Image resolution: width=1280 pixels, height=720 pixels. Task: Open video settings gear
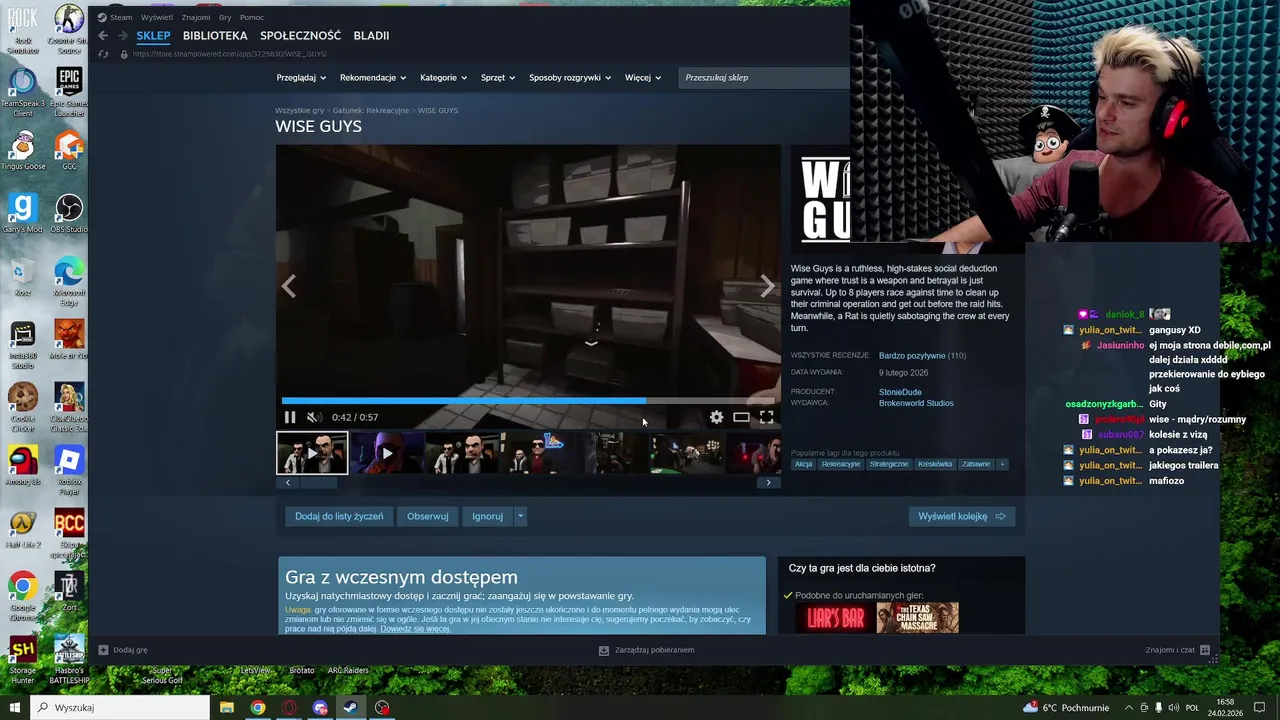(x=716, y=417)
